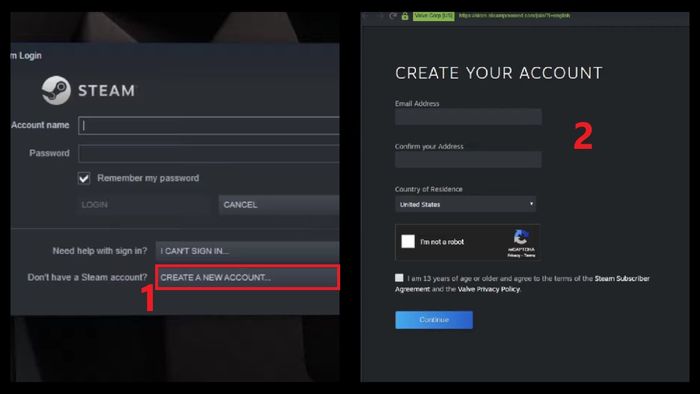Click the 'Need help with sign in?' text
This screenshot has height=394, width=700.
[x=100, y=251]
